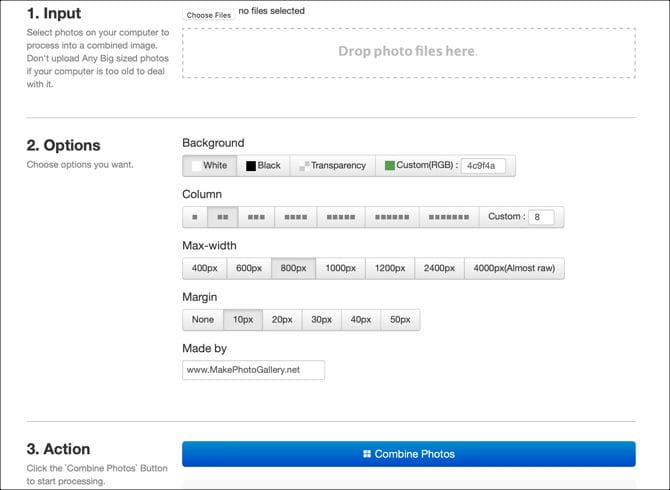Click the Combine Photos button
Screen dimensions: 670x490
[408, 454]
